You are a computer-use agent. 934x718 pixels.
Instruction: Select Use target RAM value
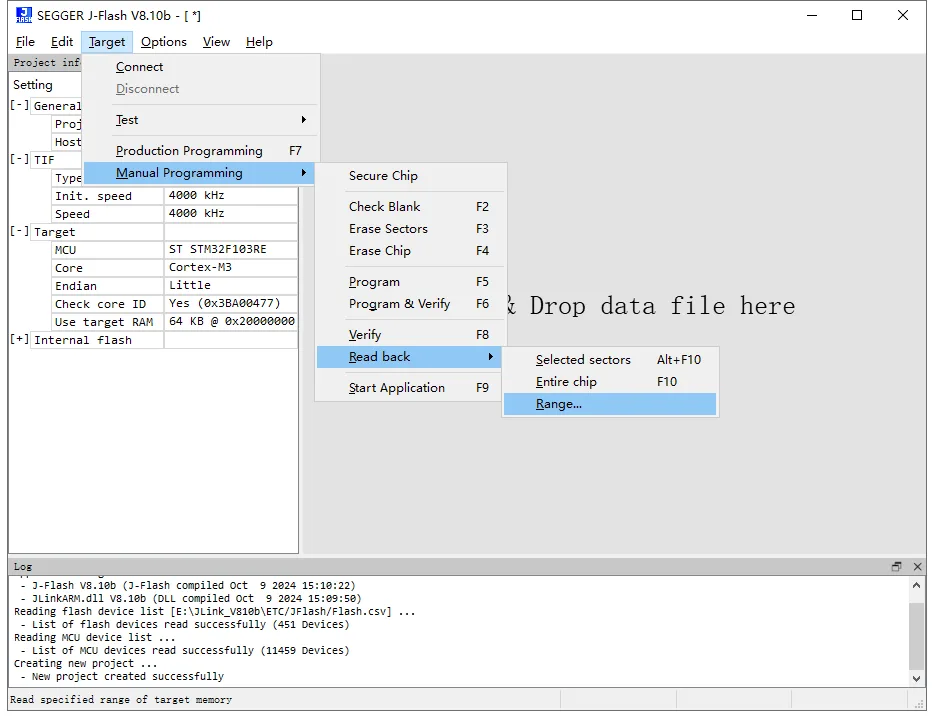click(231, 321)
